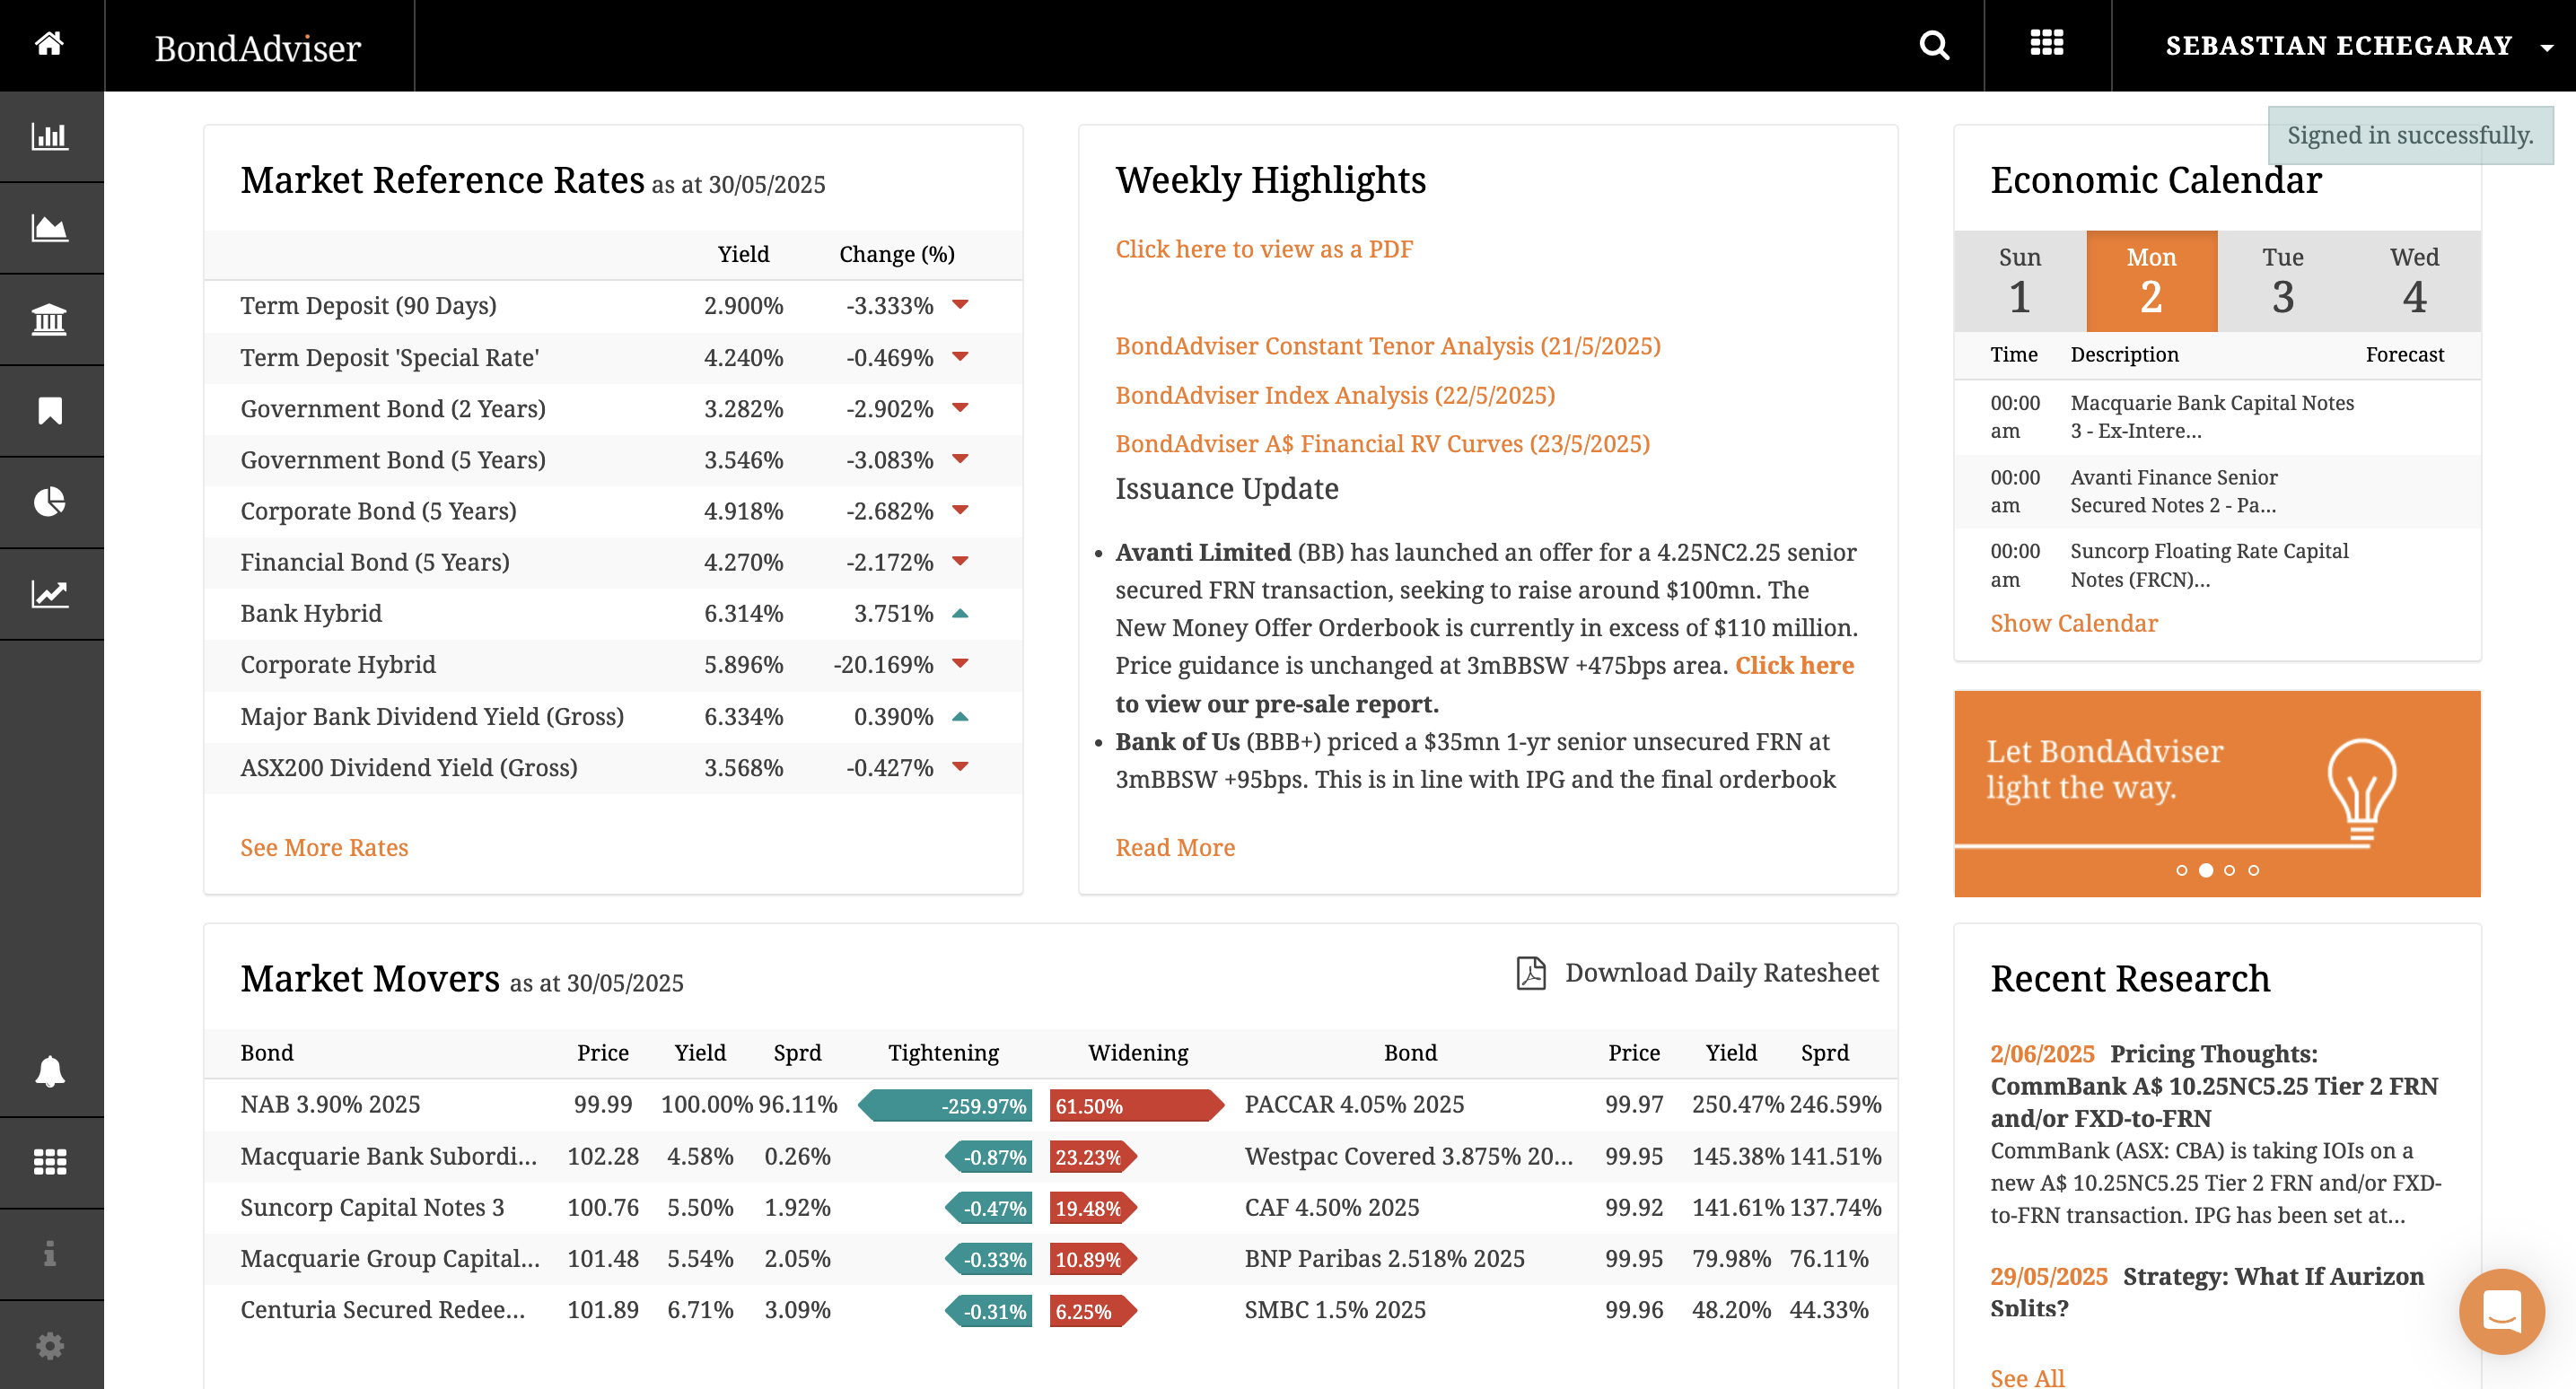
Task: Open the grid apps icon in sidebar
Action: click(x=49, y=1162)
